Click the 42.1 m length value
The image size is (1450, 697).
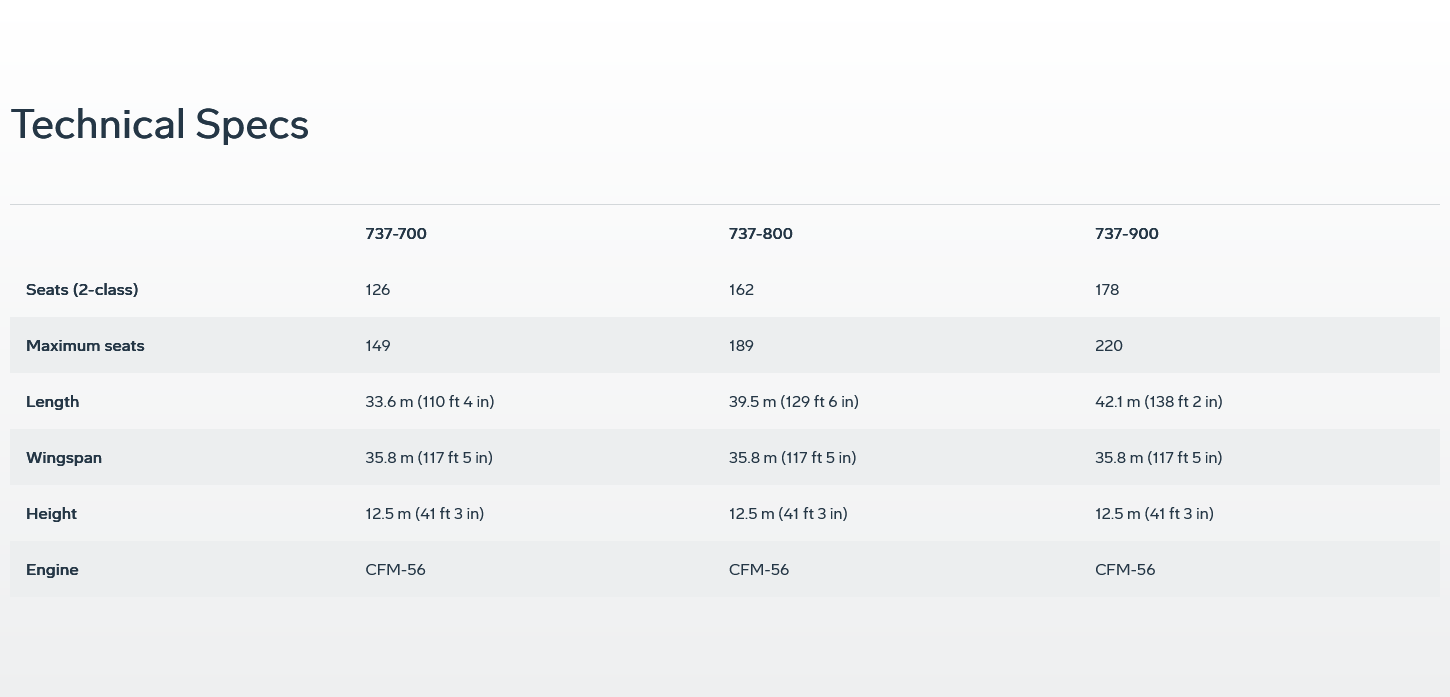click(x=1158, y=402)
